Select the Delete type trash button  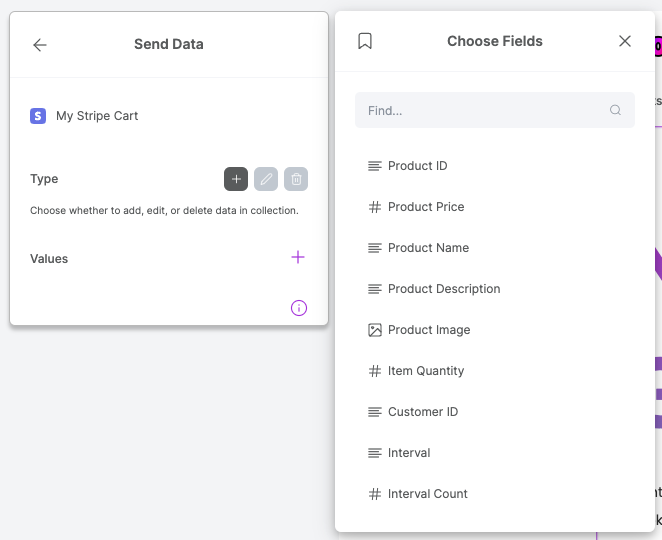(x=296, y=179)
